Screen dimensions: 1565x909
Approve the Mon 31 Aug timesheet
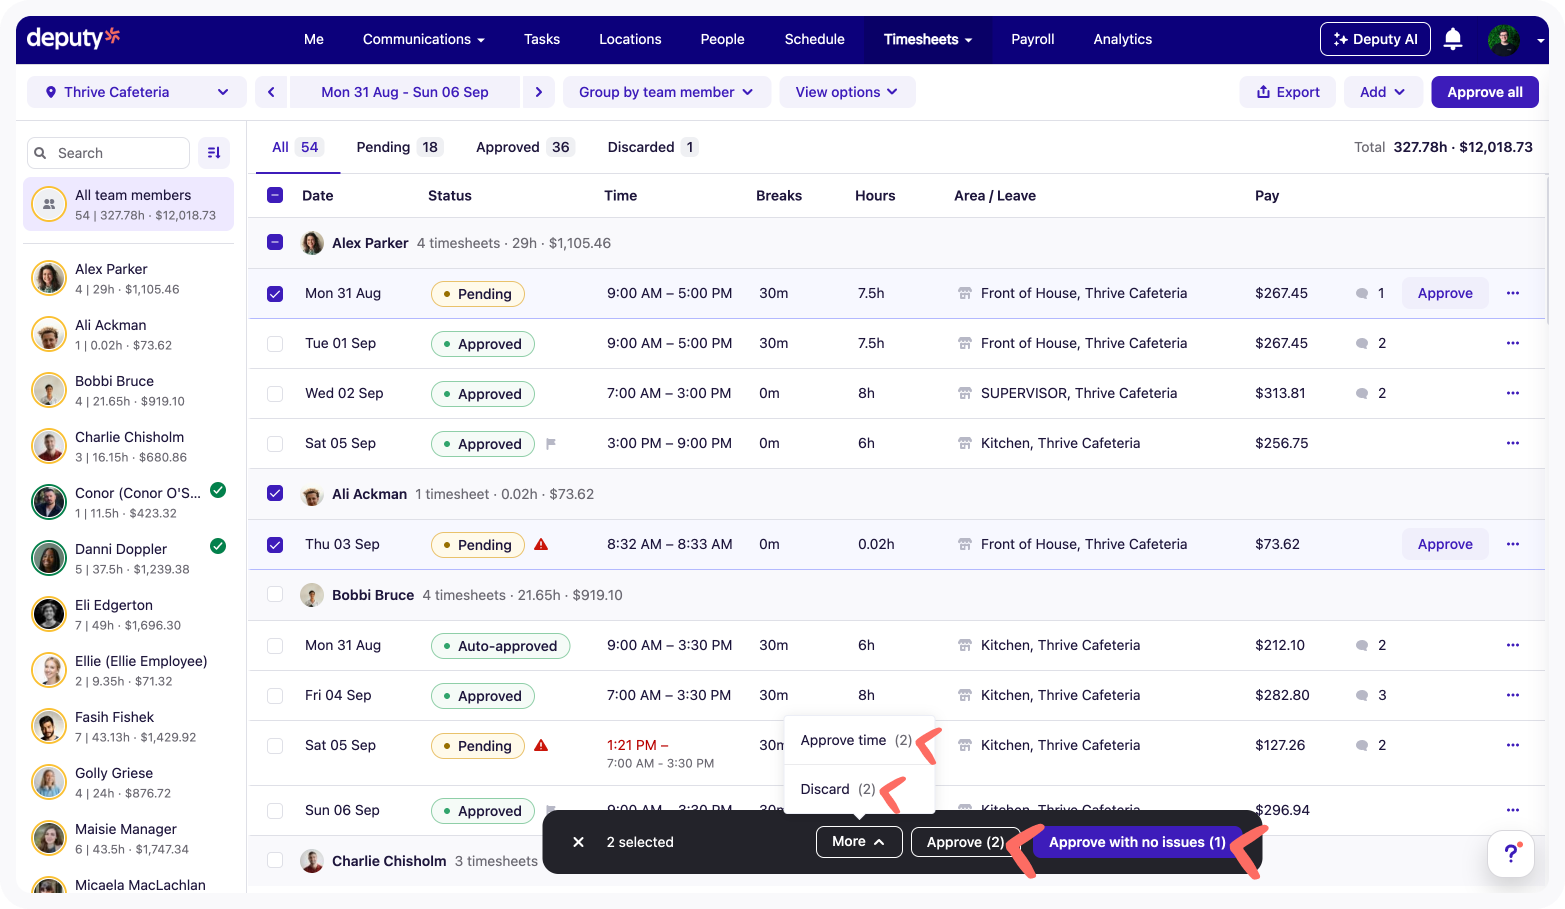1445,293
